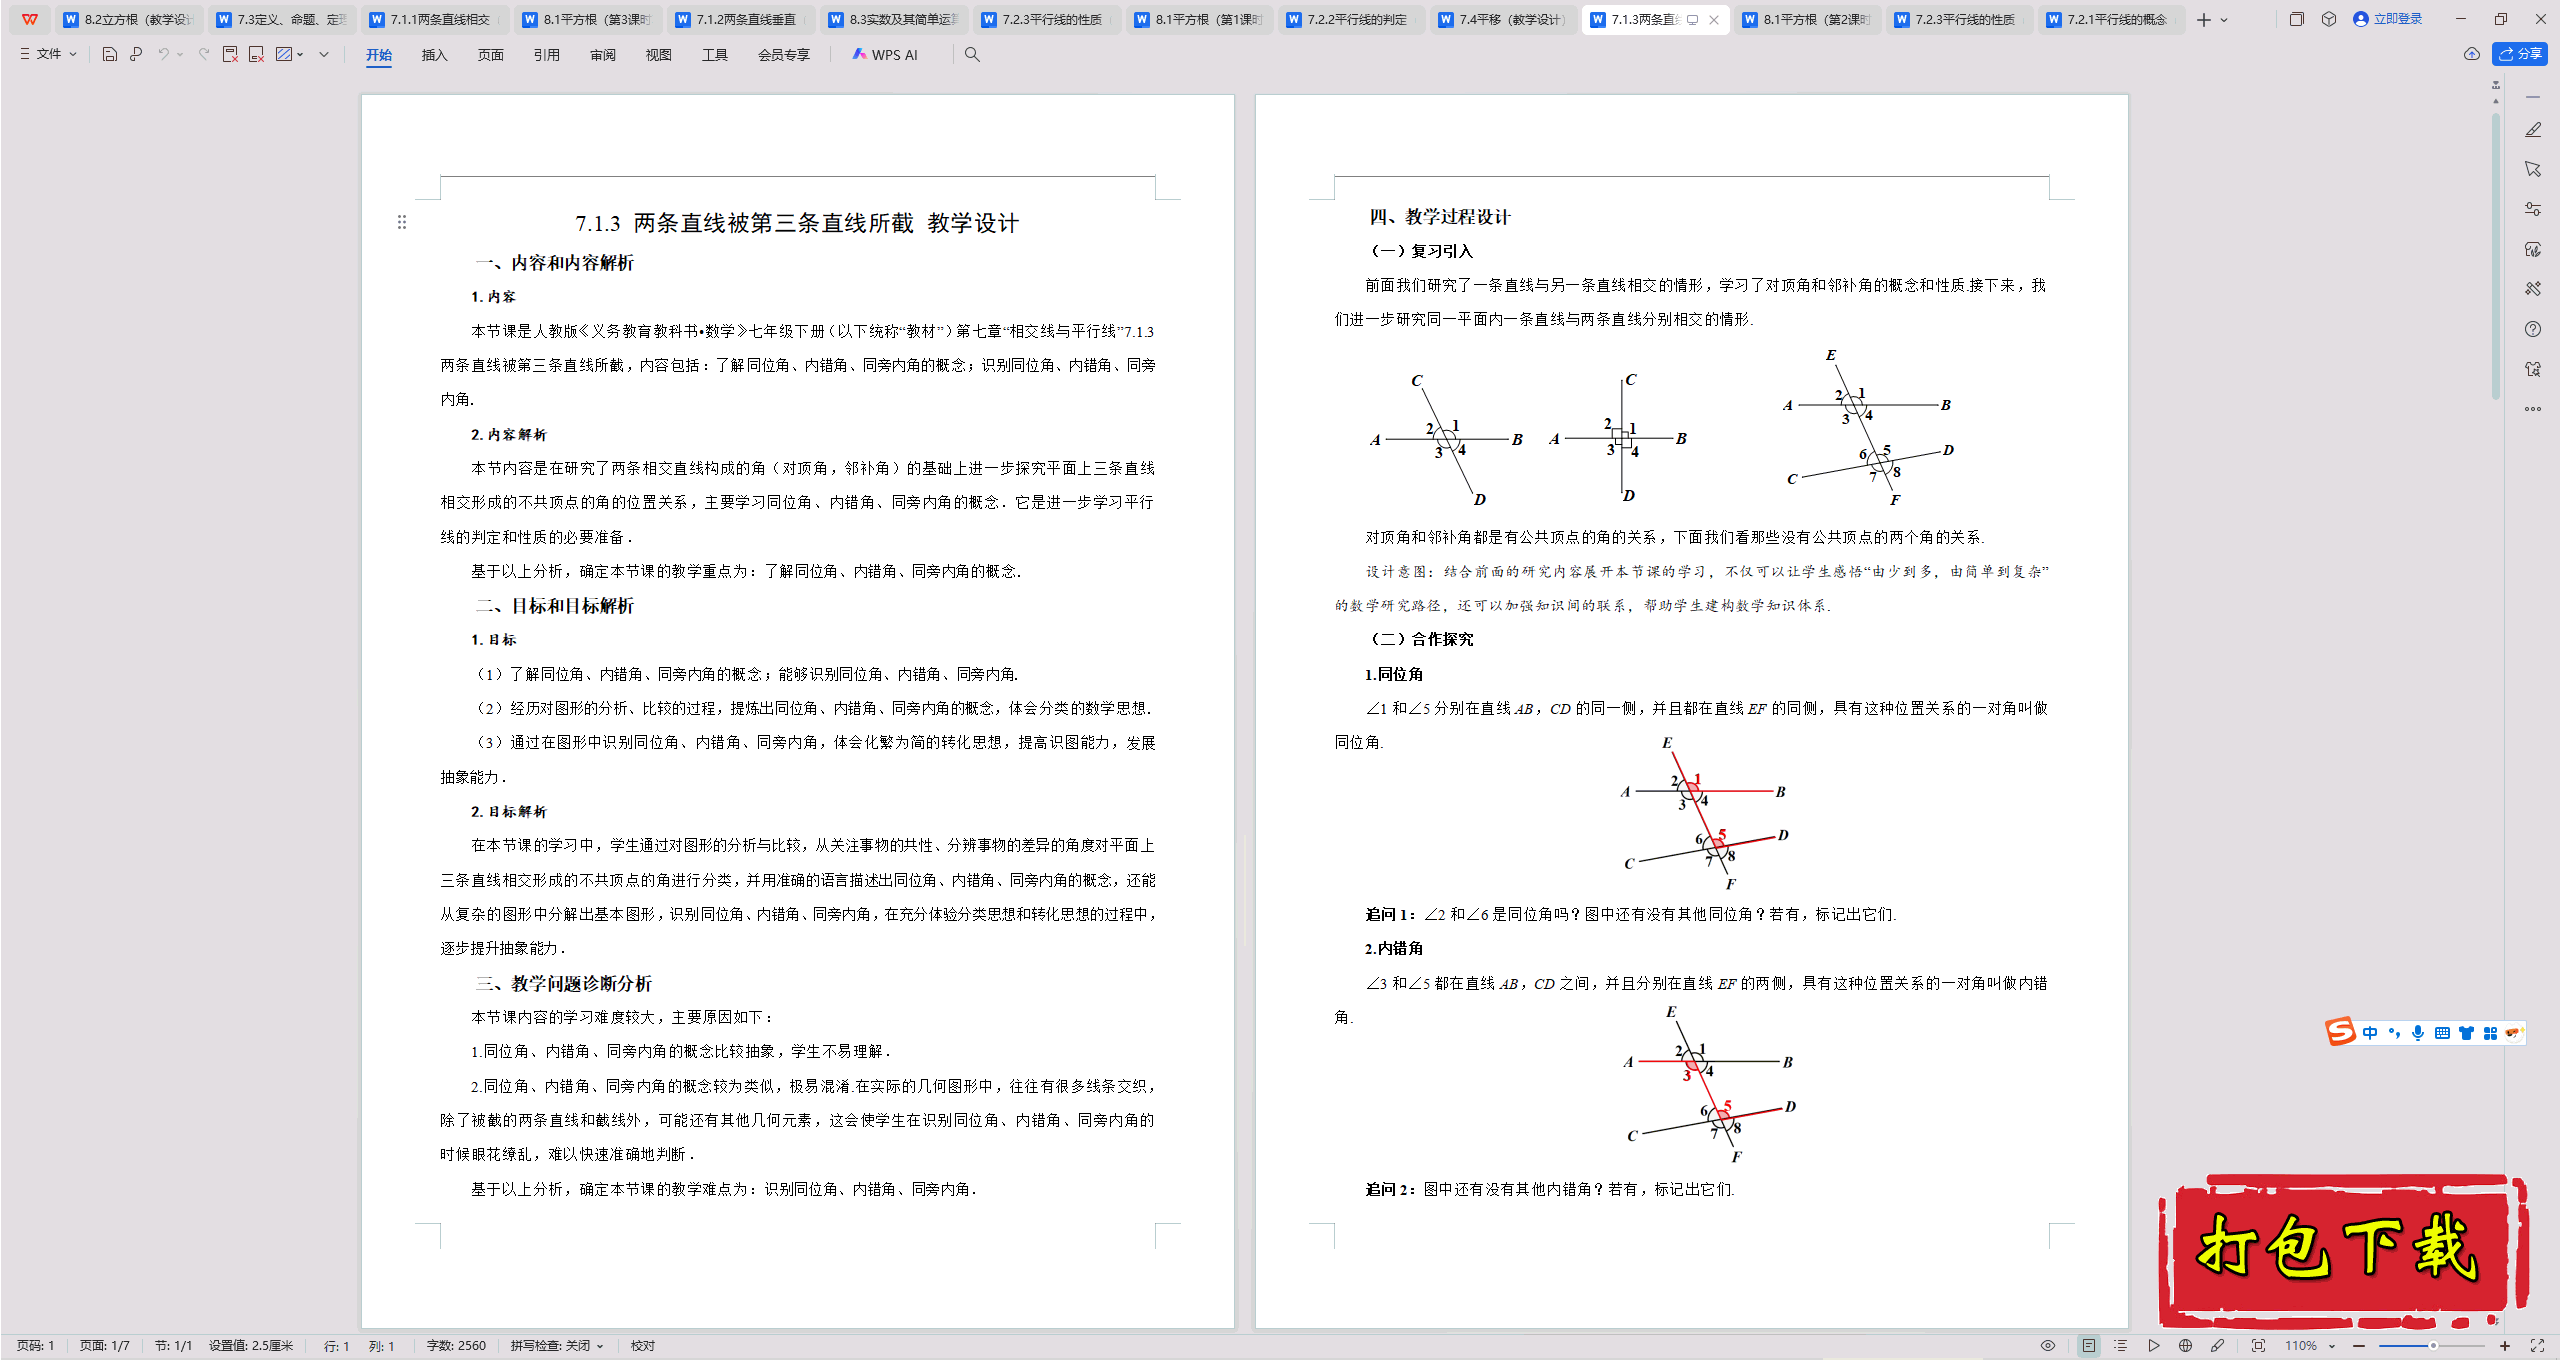
Task: Click the 字数: 2560 word count
Action: (x=456, y=1346)
